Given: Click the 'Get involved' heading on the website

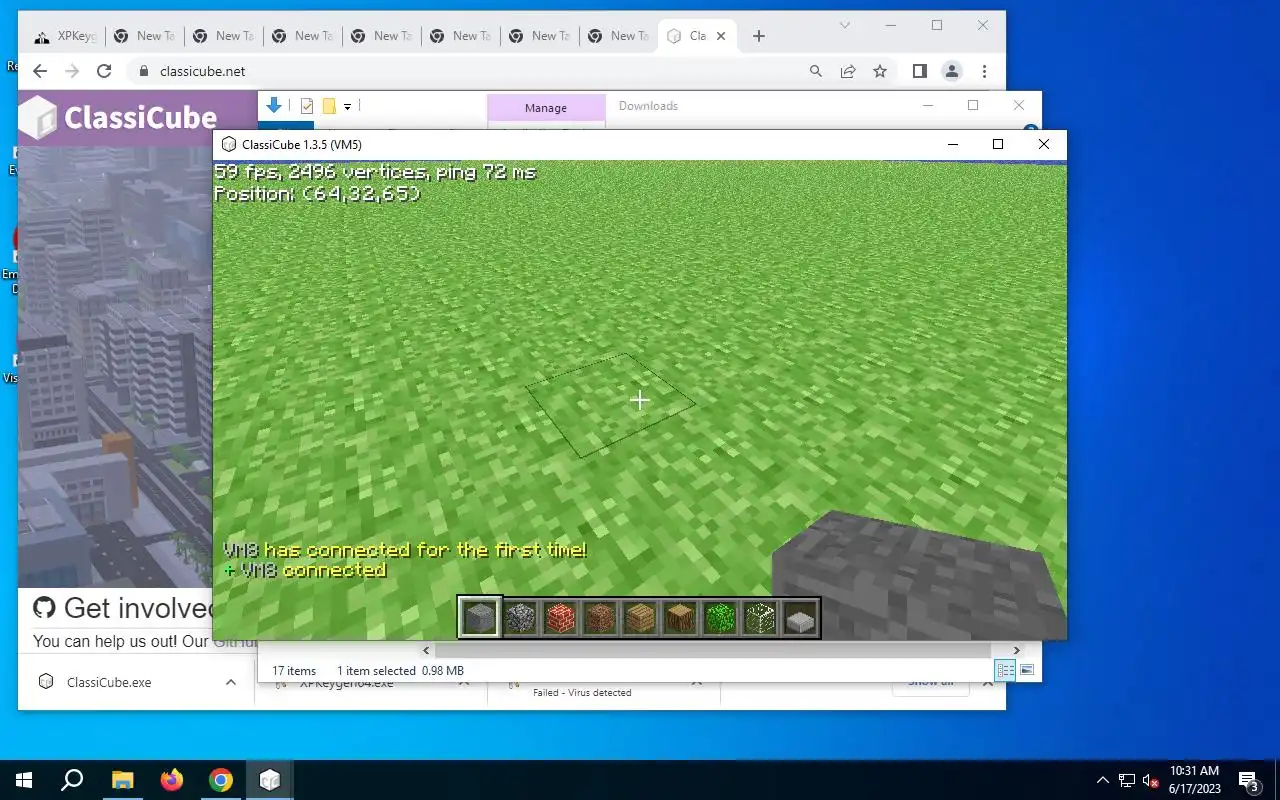Looking at the screenshot, I should pyautogui.click(x=140, y=608).
